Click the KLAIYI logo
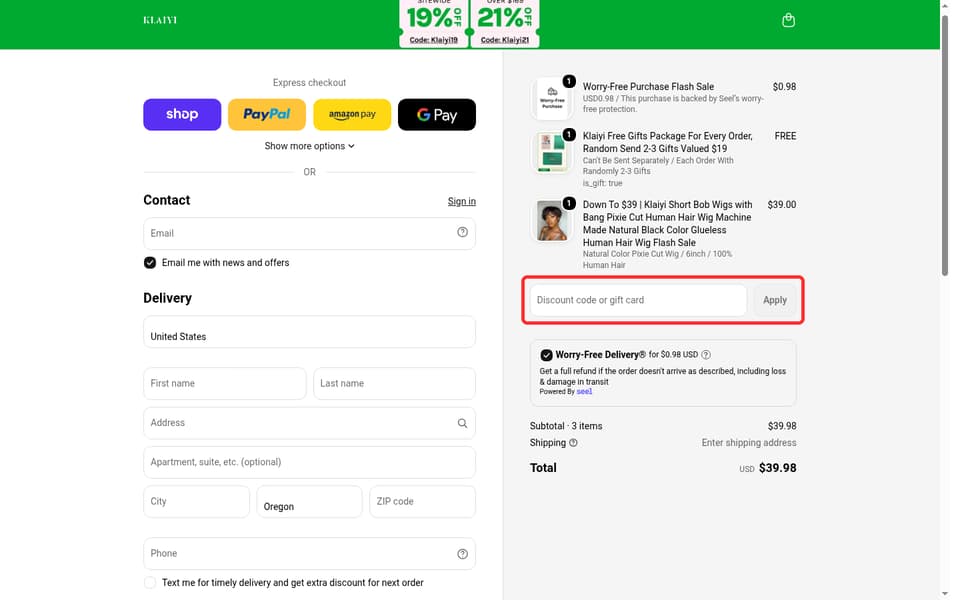 click(x=160, y=20)
